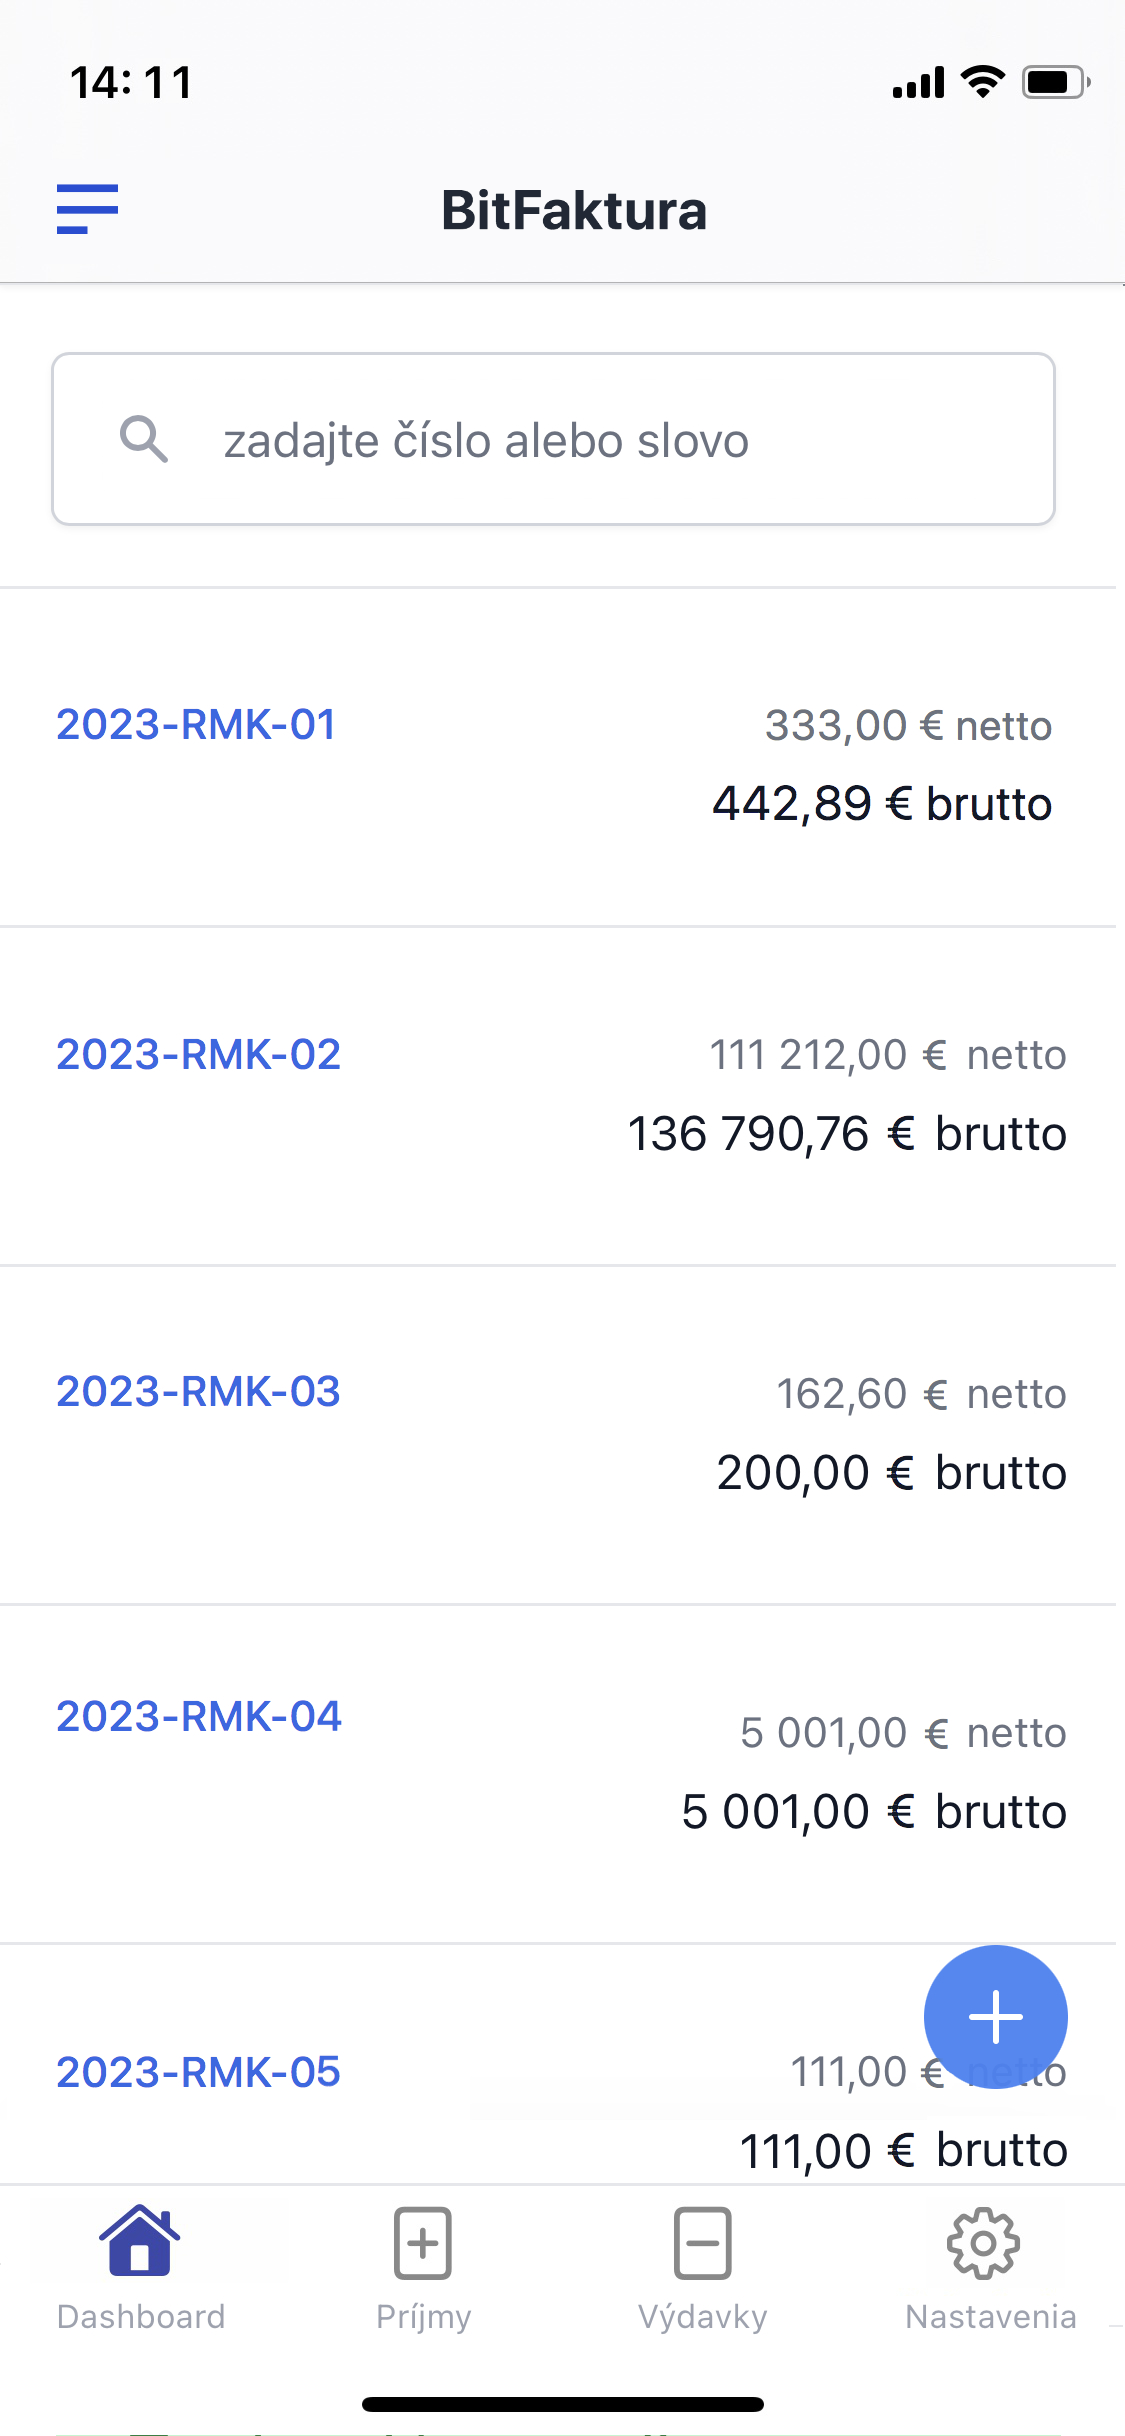This screenshot has width=1125, height=2436.
Task: Focus the 'zadajte číslo alebo slovo' search field
Action: point(553,439)
